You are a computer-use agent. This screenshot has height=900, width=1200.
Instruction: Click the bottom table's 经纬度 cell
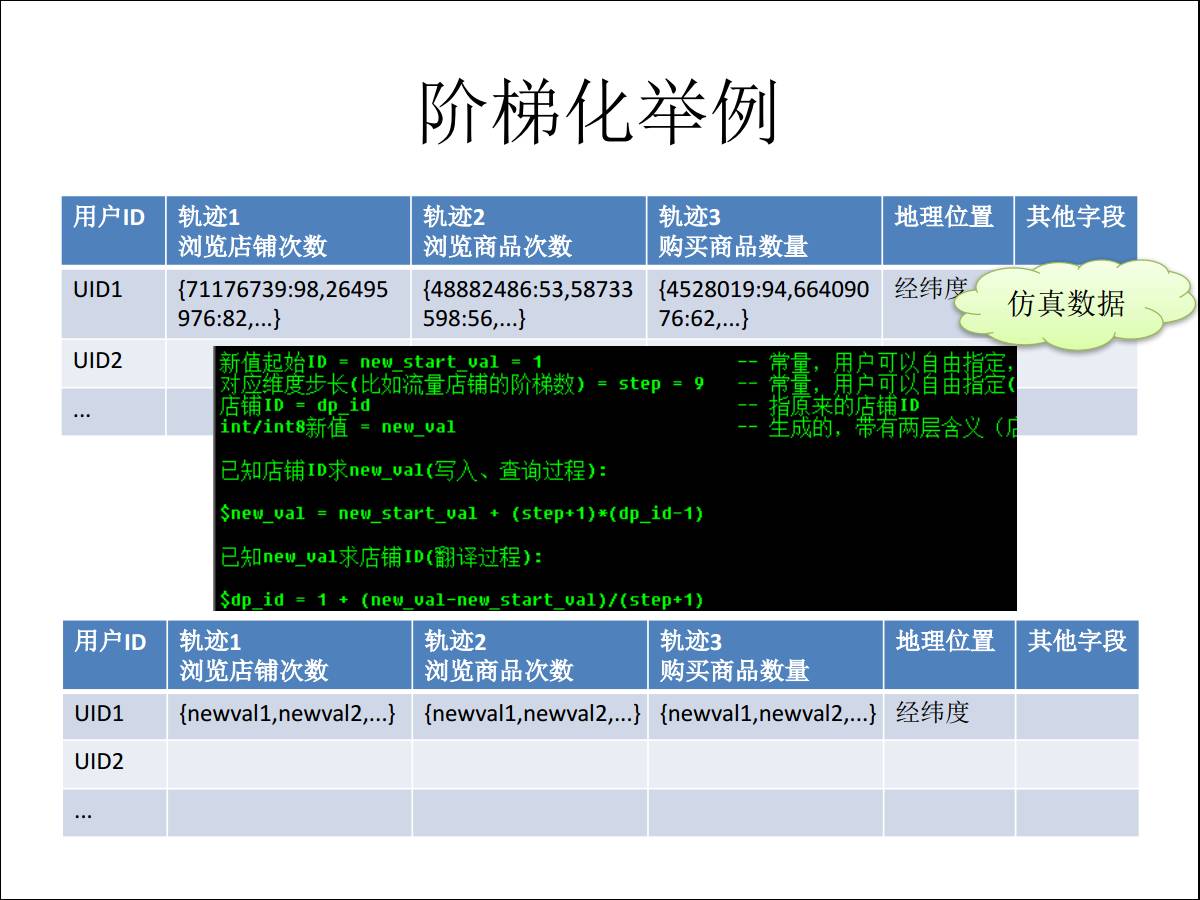point(933,713)
